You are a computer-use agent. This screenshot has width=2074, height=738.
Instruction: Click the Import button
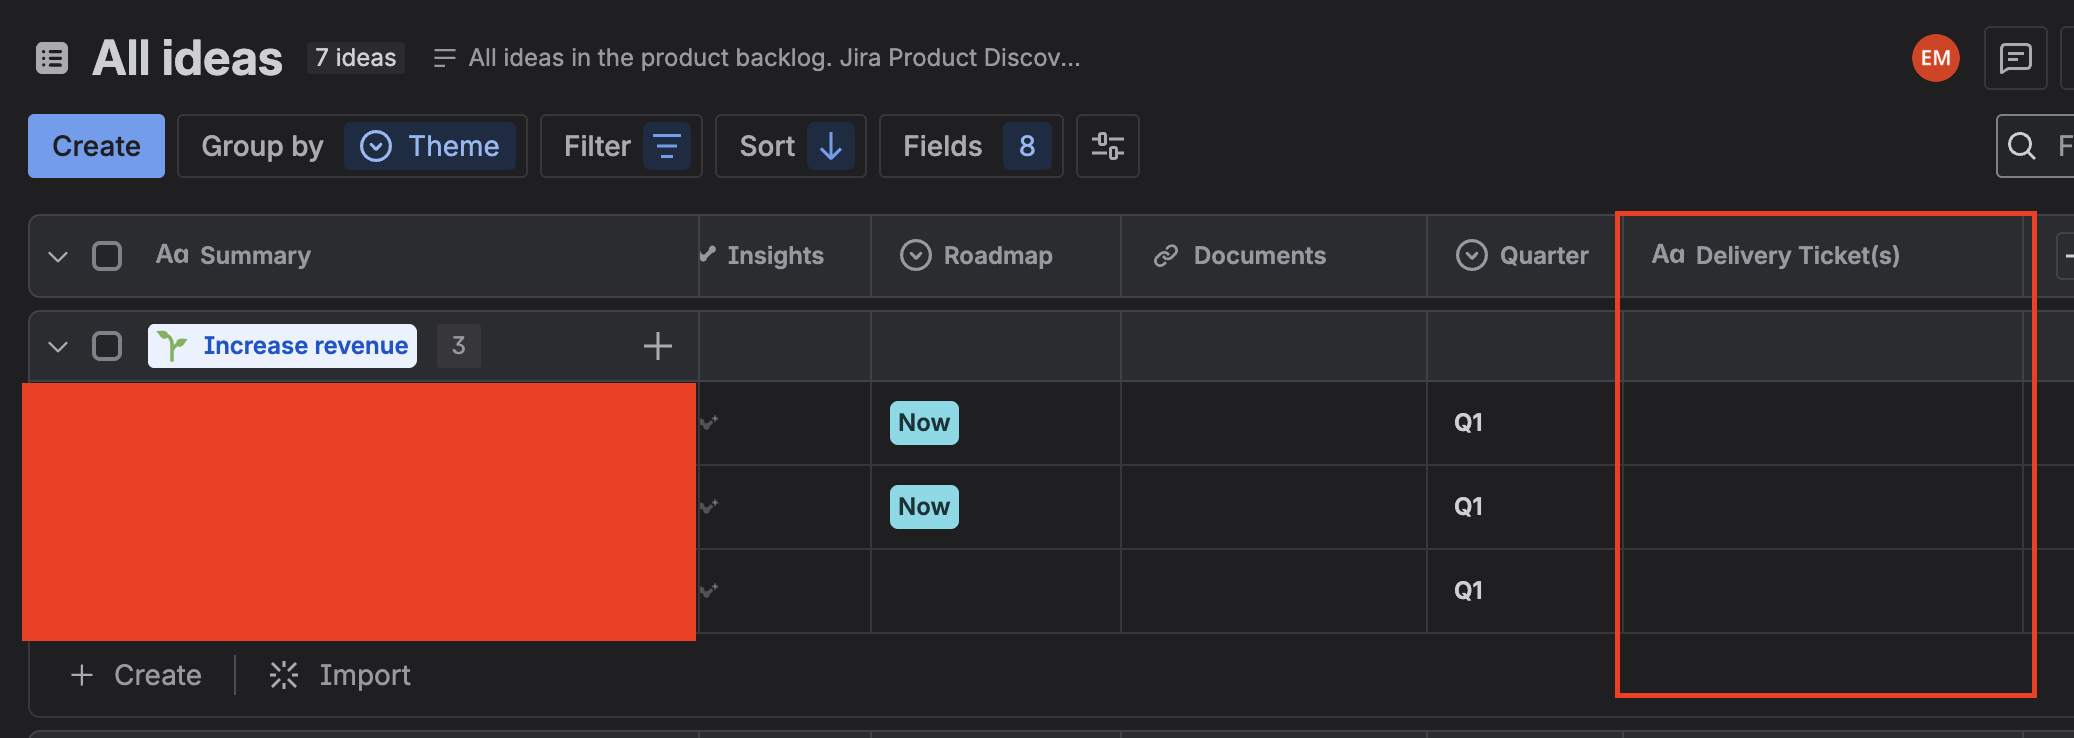click(x=340, y=675)
